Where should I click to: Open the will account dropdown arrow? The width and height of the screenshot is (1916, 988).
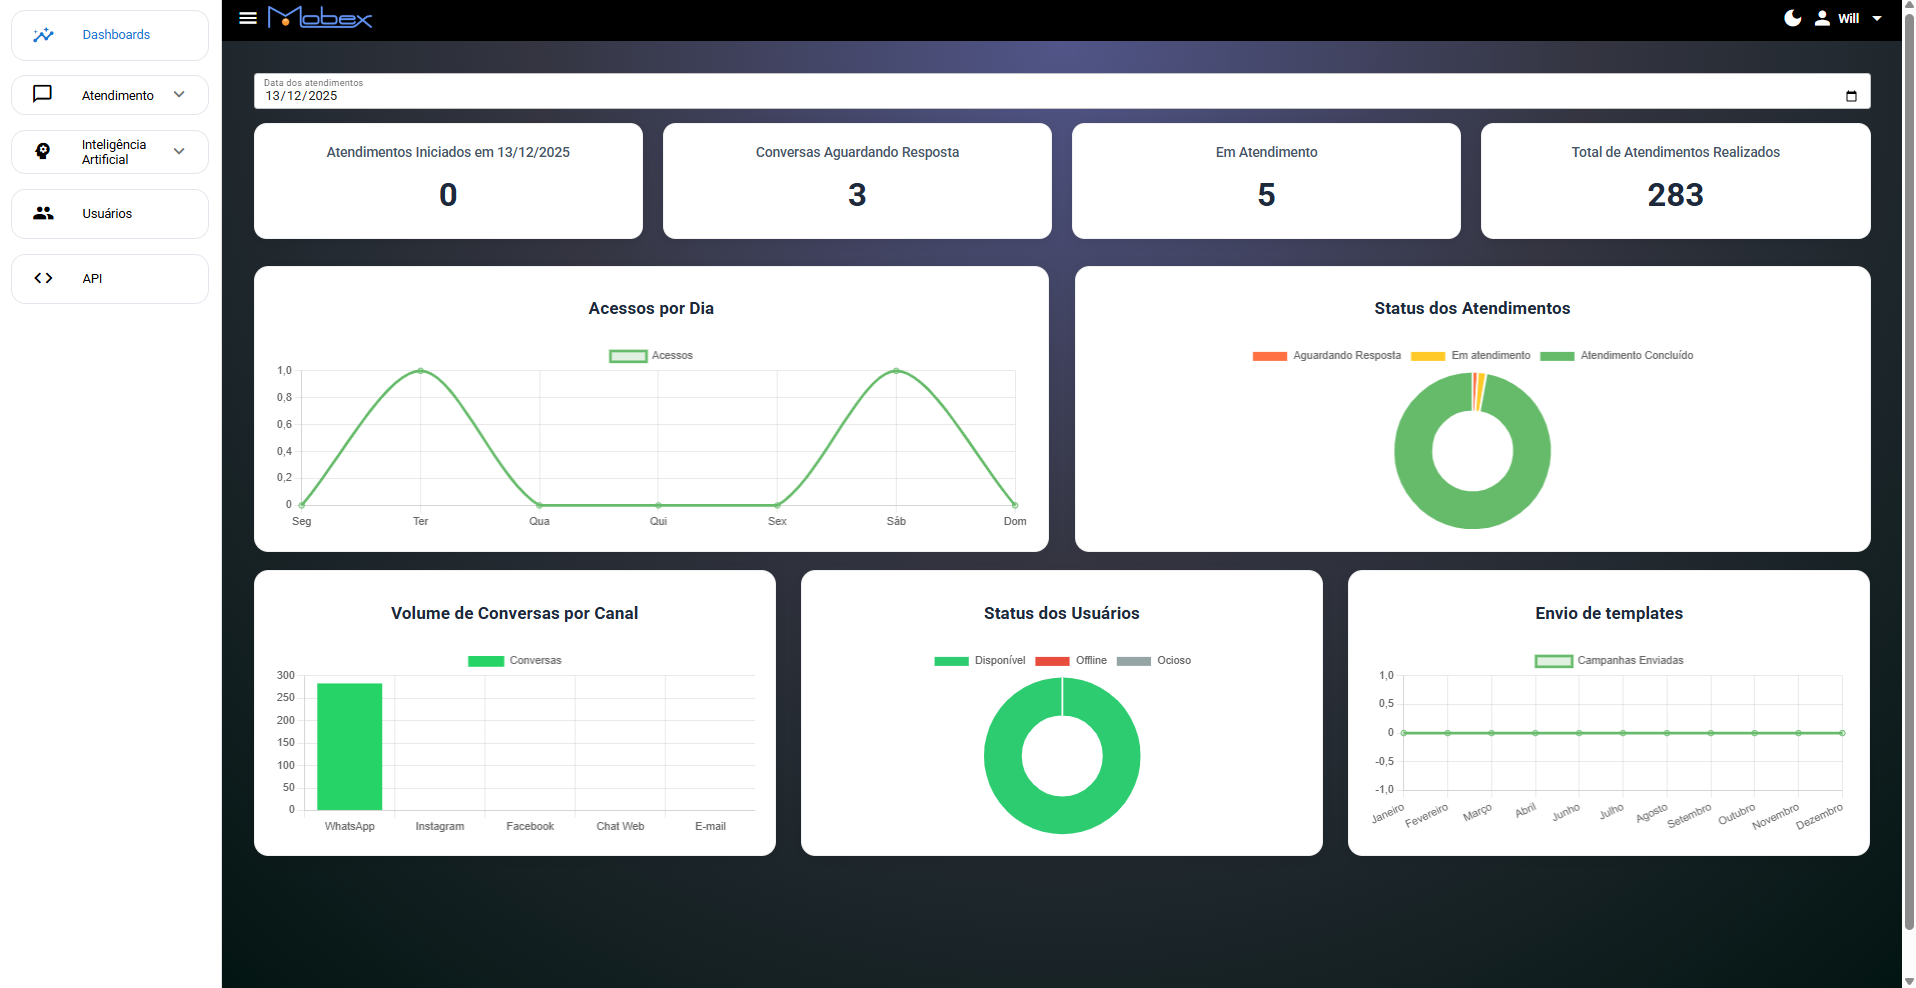1877,18
